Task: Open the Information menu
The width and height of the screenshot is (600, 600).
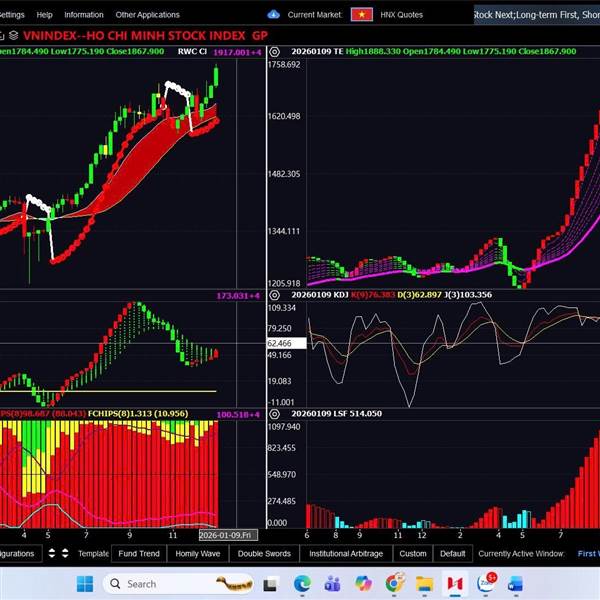Action: (84, 15)
